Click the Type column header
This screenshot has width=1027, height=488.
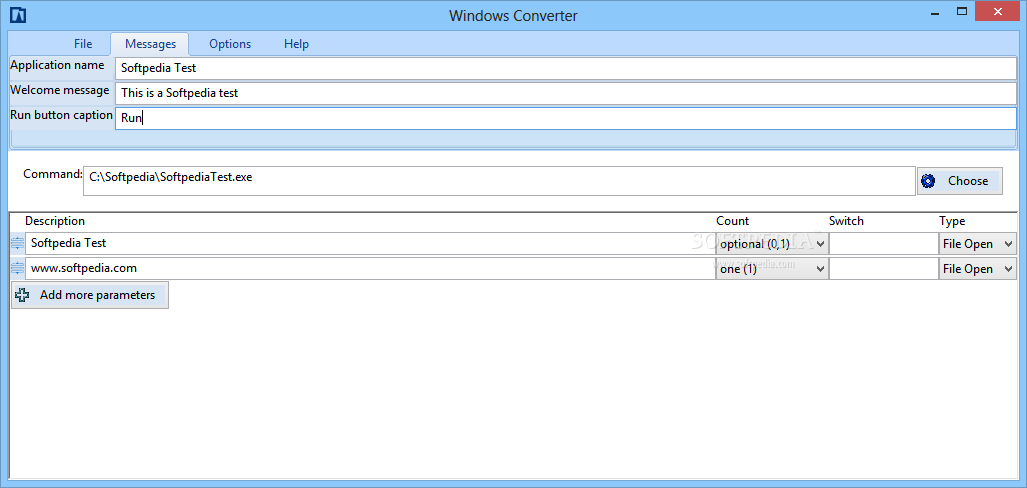coord(952,221)
